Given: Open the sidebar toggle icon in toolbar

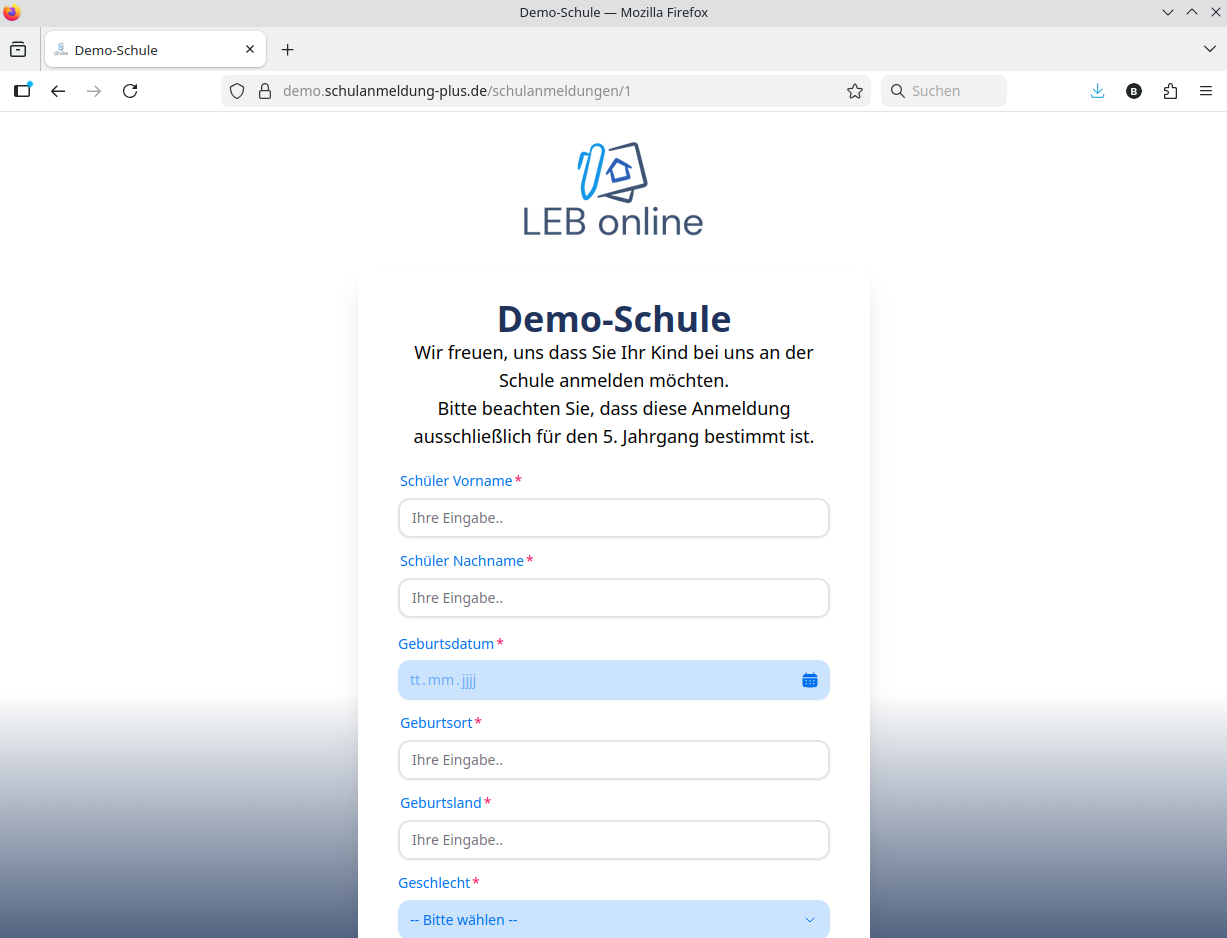Looking at the screenshot, I should click(22, 91).
